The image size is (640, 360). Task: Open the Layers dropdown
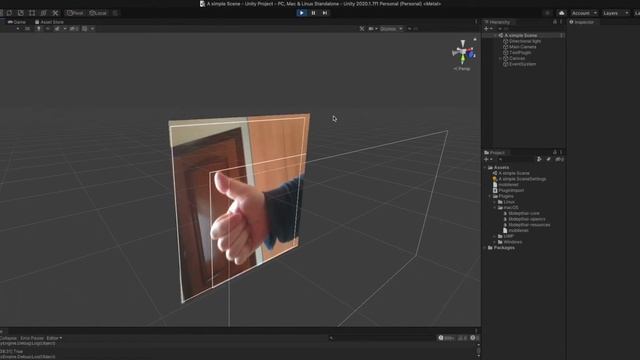tap(615, 13)
